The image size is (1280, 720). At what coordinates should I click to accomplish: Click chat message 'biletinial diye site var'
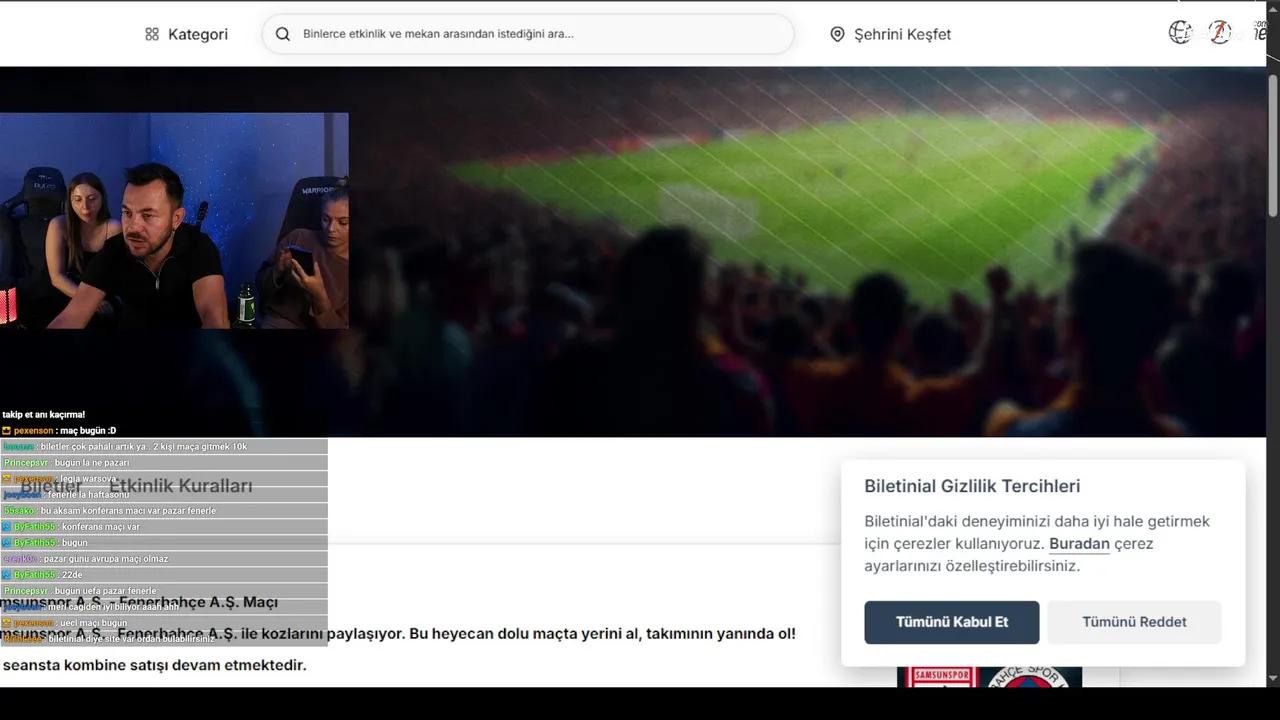click(x=131, y=639)
